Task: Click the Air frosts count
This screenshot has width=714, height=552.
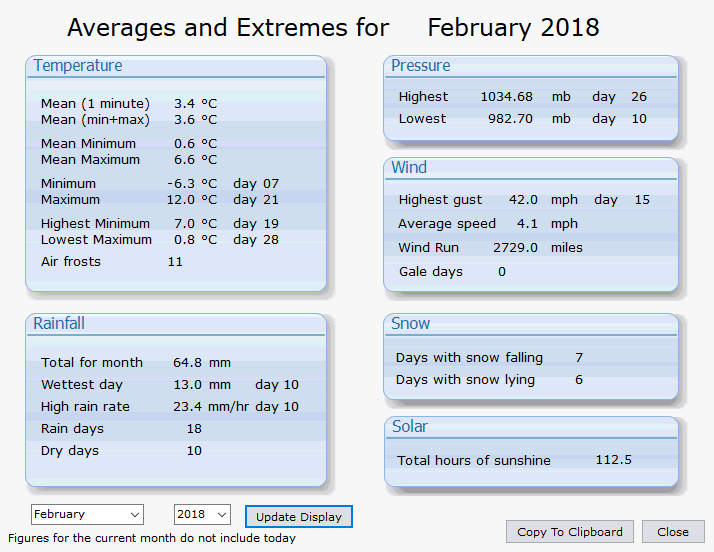Action: coord(175,262)
